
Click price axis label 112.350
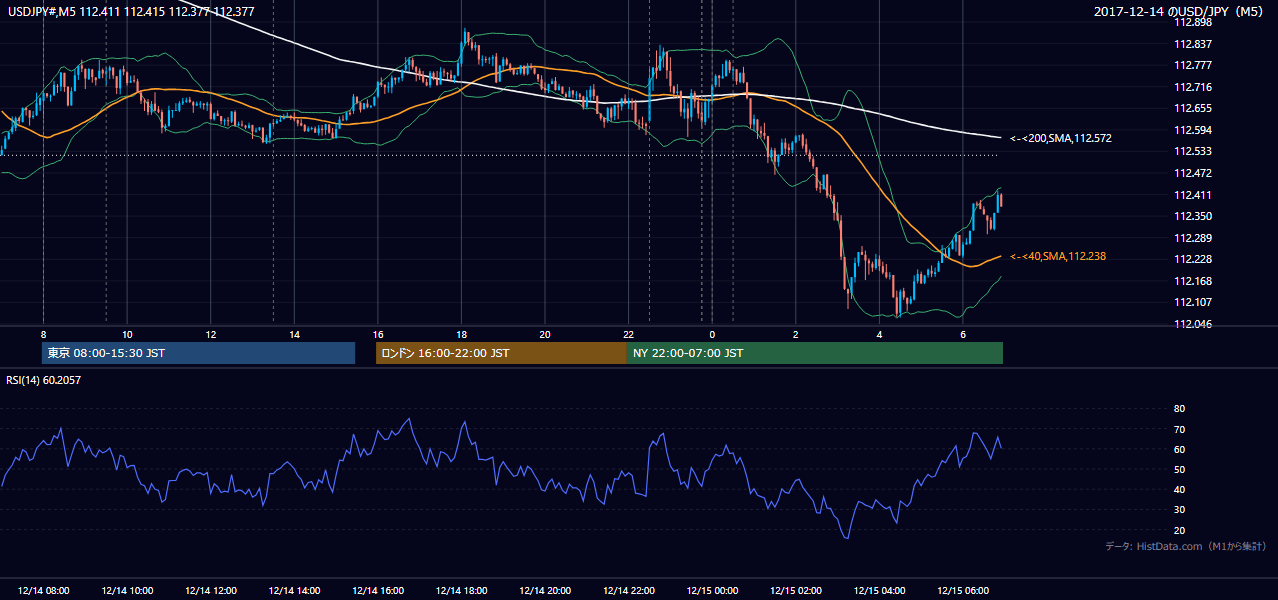click(x=1192, y=216)
